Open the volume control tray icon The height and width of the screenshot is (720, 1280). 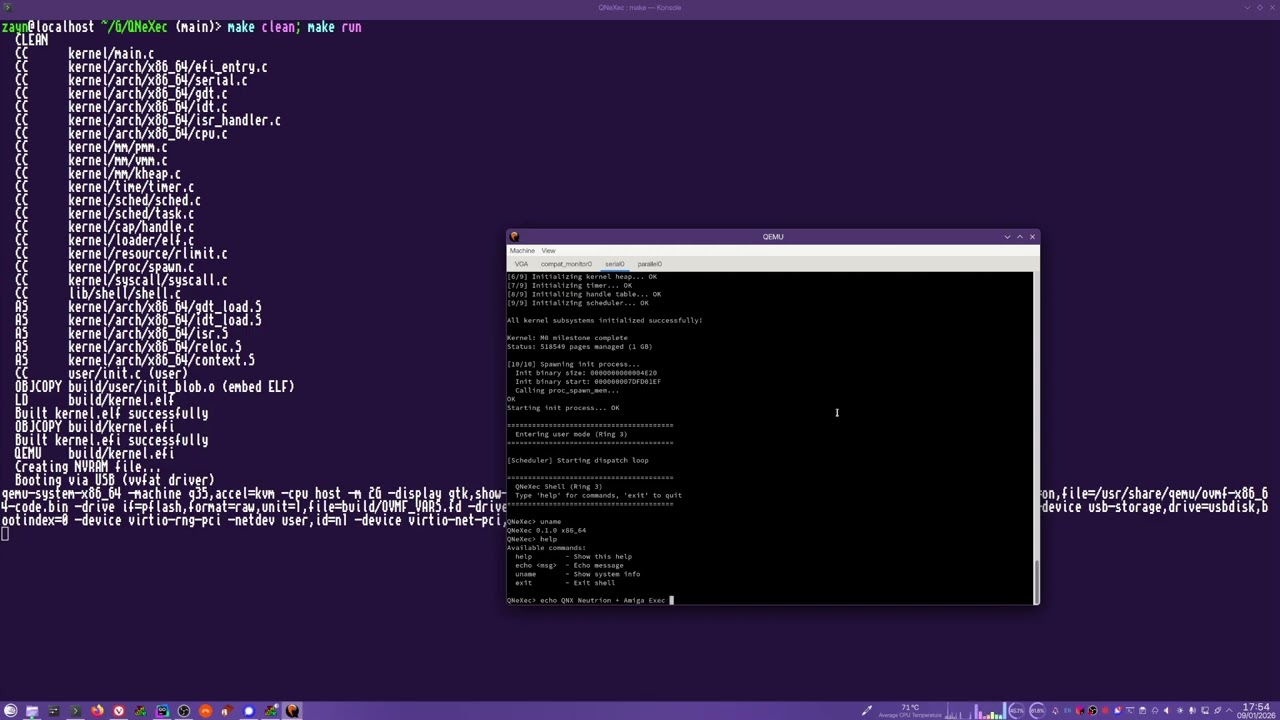(x=1166, y=711)
